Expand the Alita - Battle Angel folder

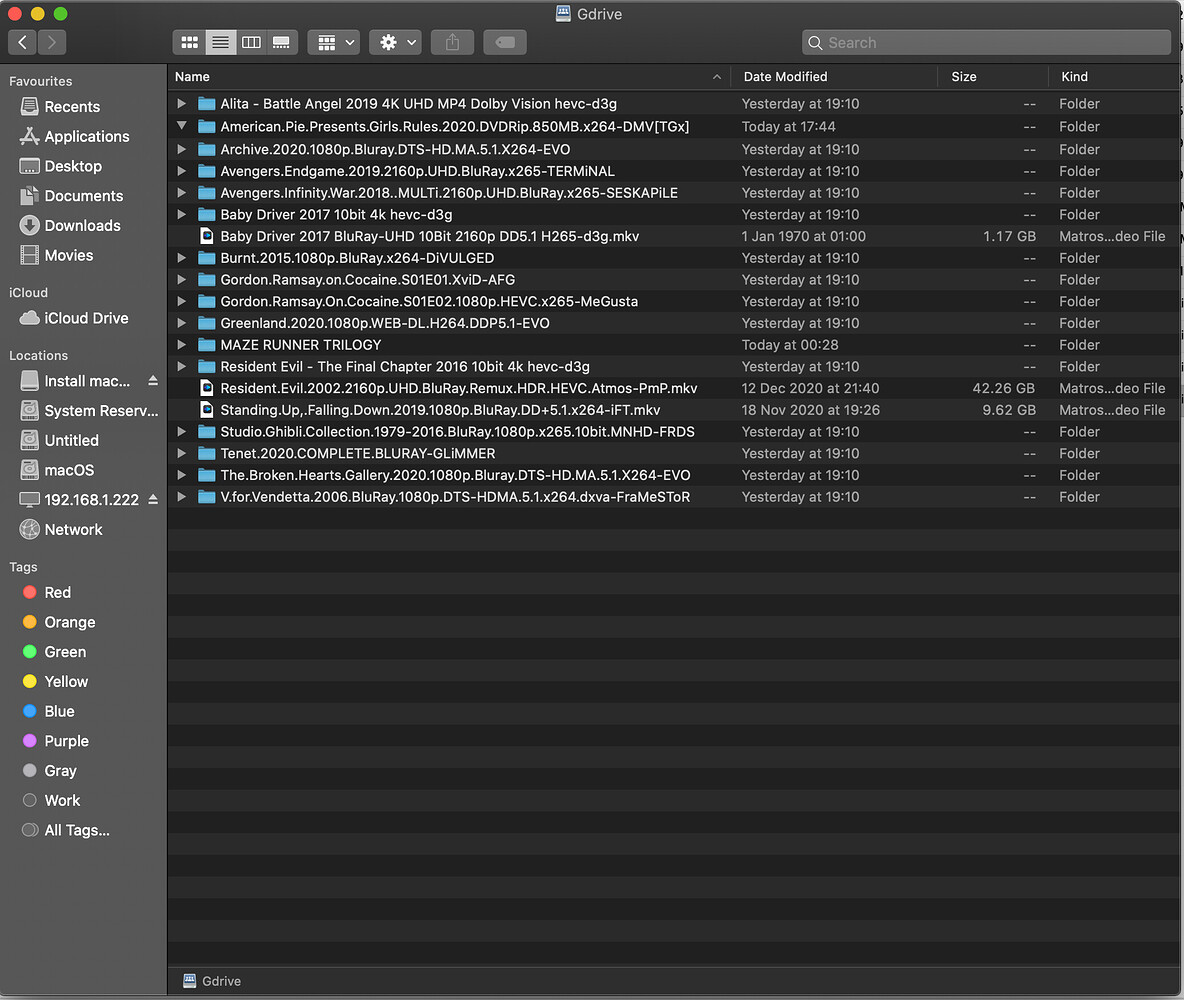pyautogui.click(x=181, y=103)
